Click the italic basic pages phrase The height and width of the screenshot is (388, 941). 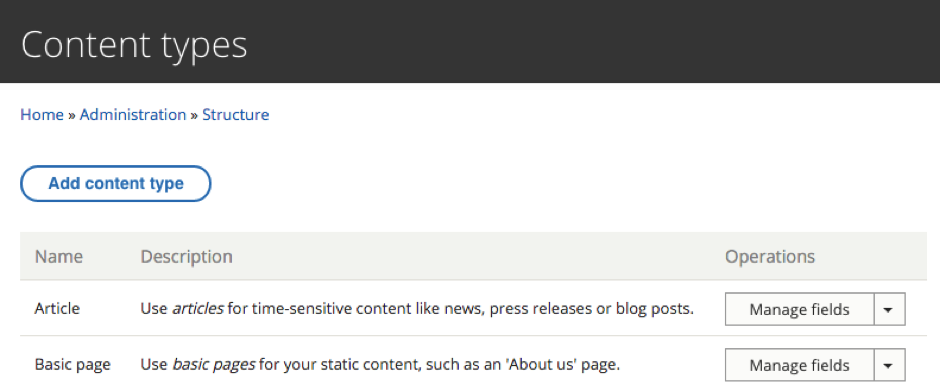pos(214,365)
